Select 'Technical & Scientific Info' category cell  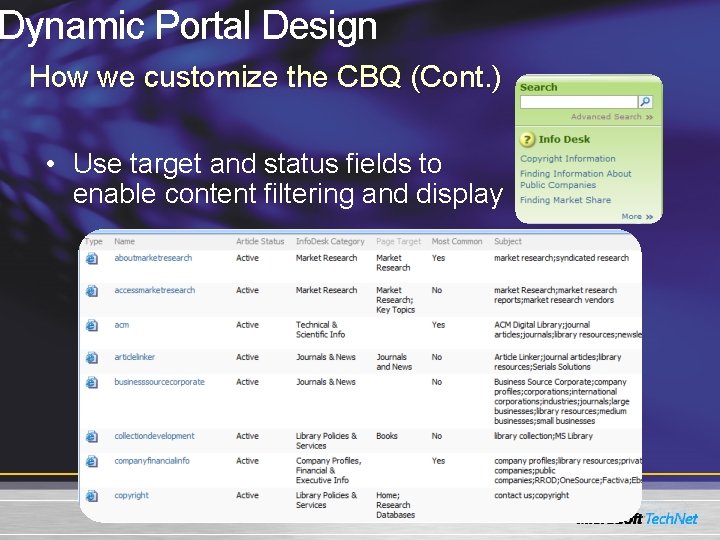click(x=321, y=330)
